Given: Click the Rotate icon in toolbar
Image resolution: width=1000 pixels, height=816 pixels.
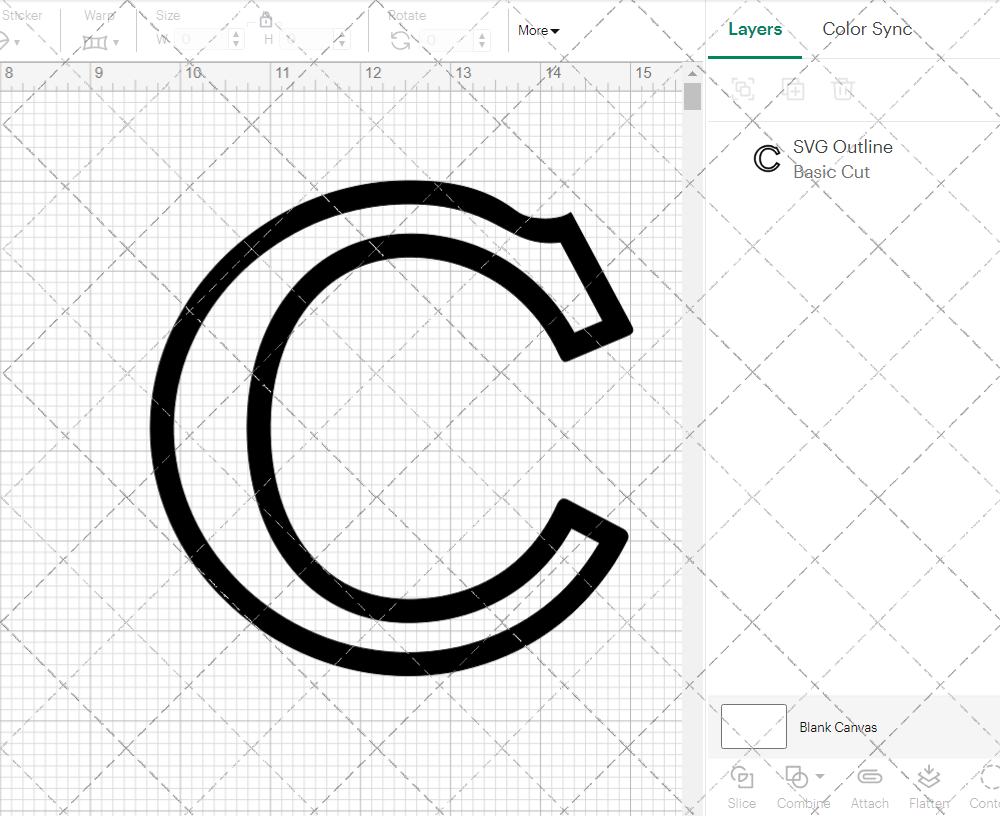Looking at the screenshot, I should coord(400,40).
